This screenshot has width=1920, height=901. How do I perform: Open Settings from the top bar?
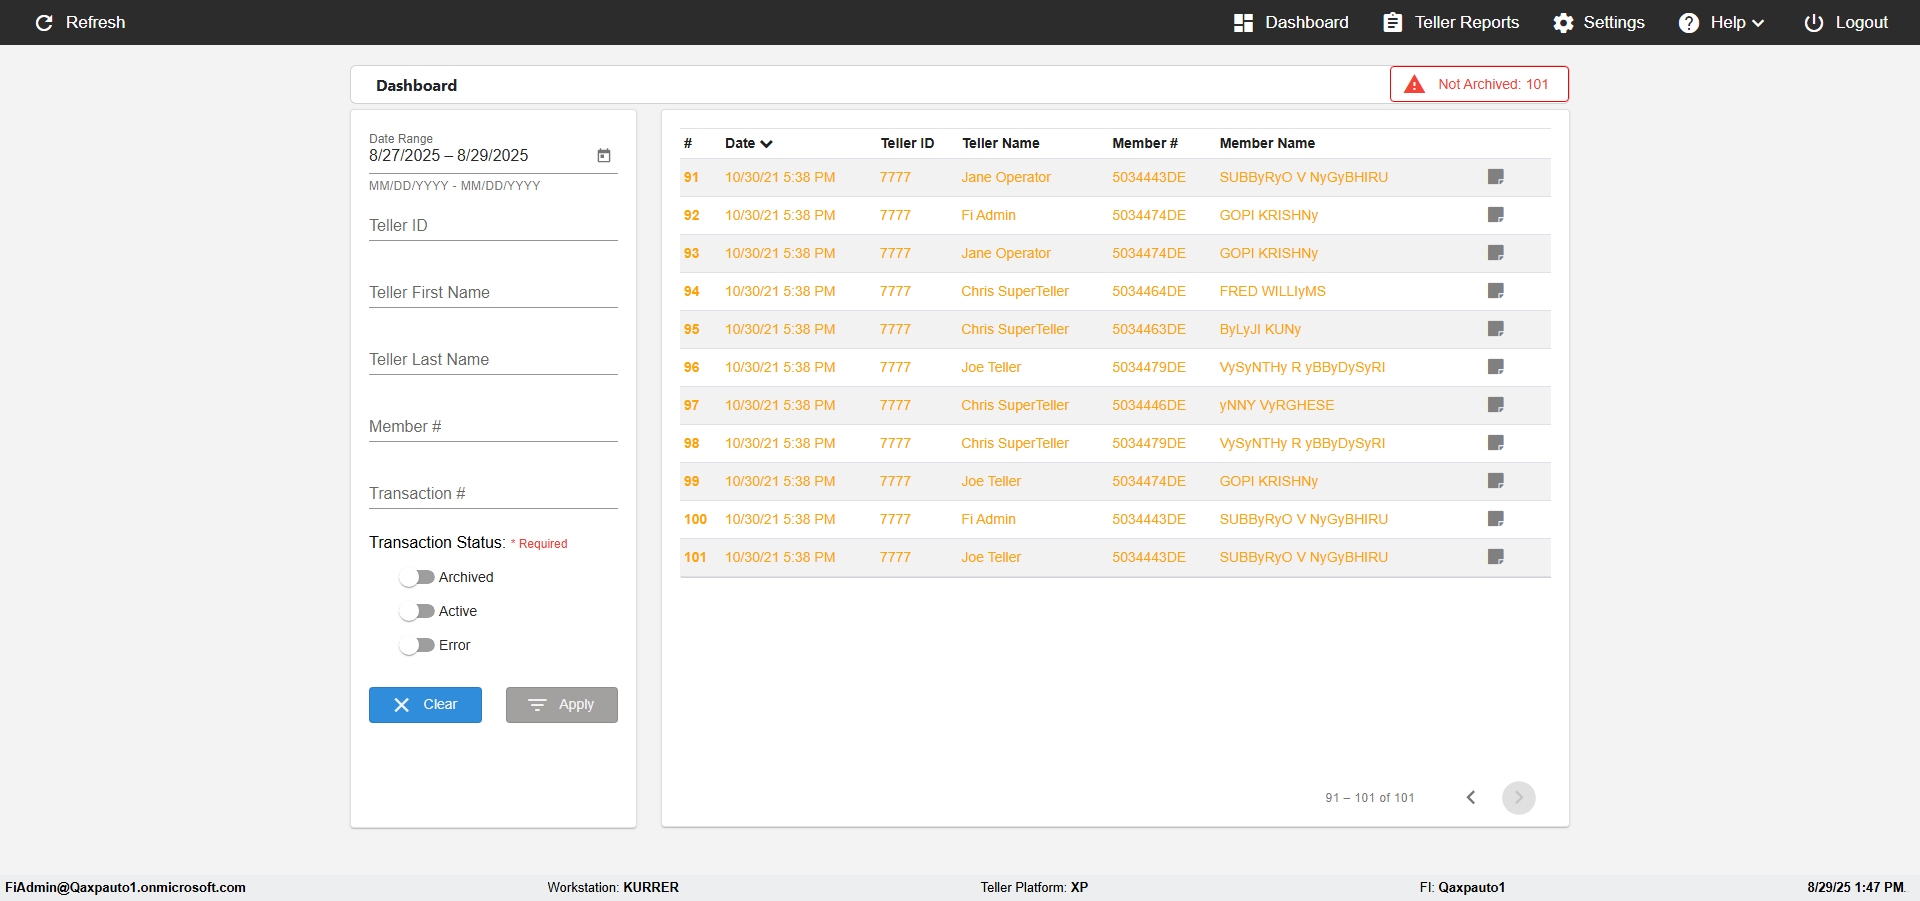(1599, 22)
